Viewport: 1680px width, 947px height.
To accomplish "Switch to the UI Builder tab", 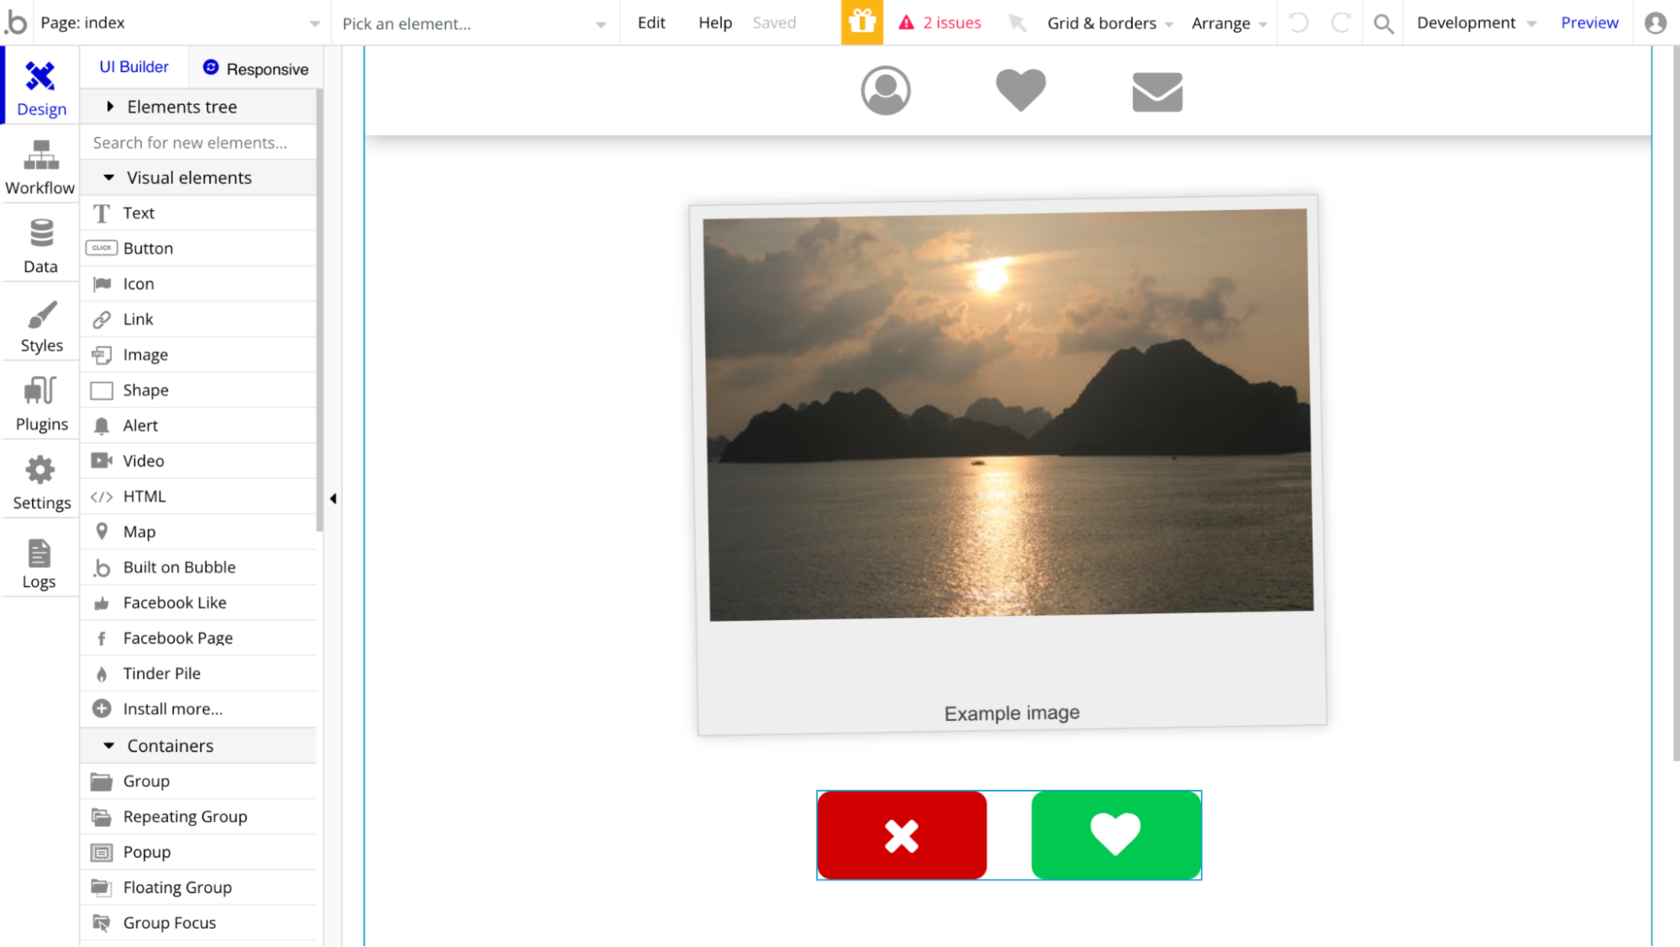I will coord(134,67).
